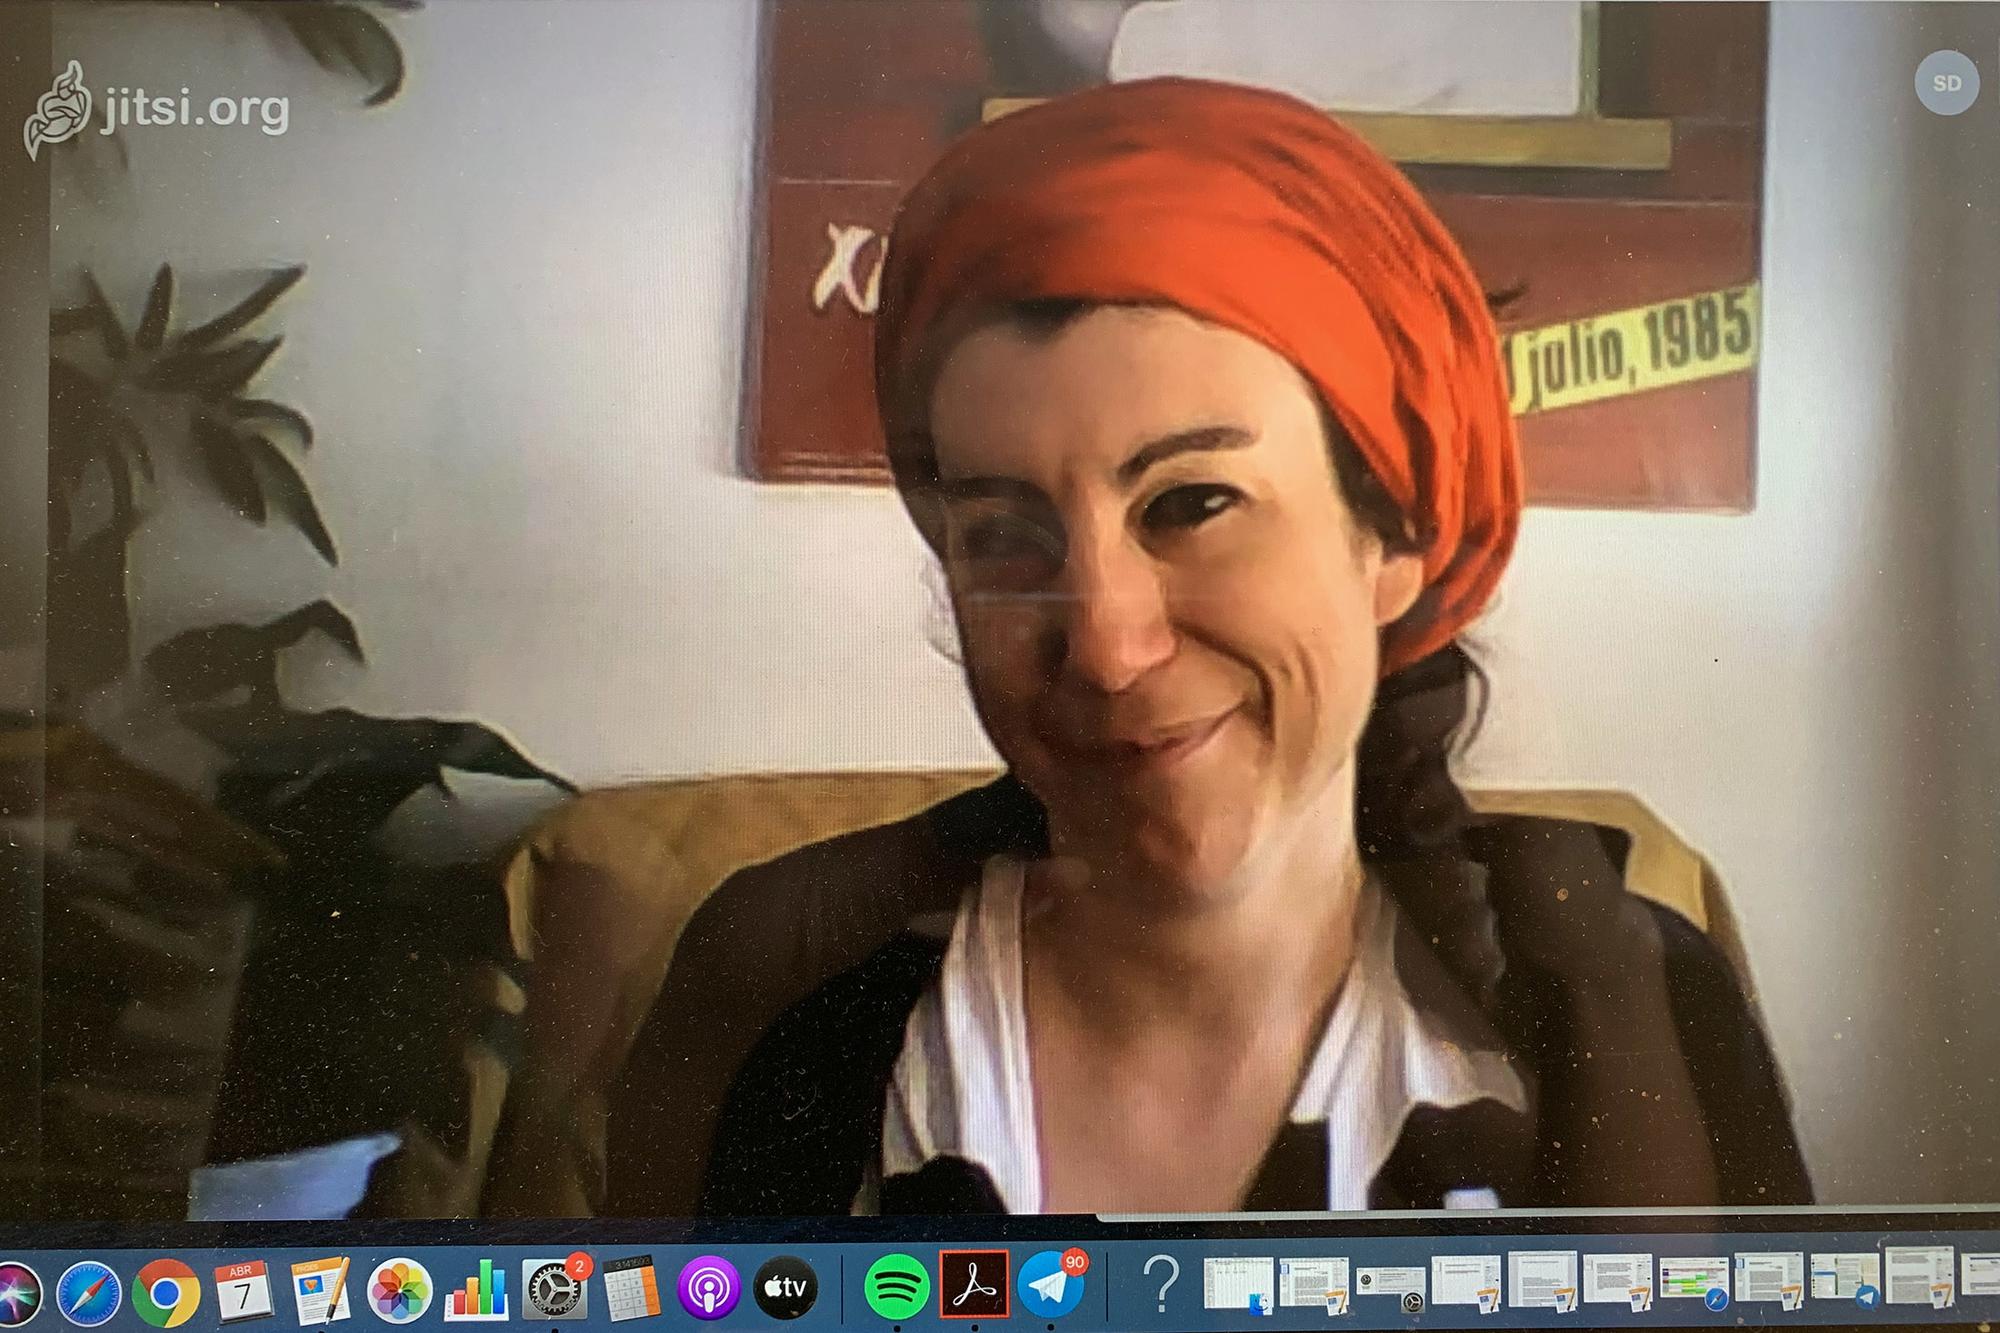Click the SD participant avatar
This screenshot has width=2000, height=1333.
[x=1946, y=84]
